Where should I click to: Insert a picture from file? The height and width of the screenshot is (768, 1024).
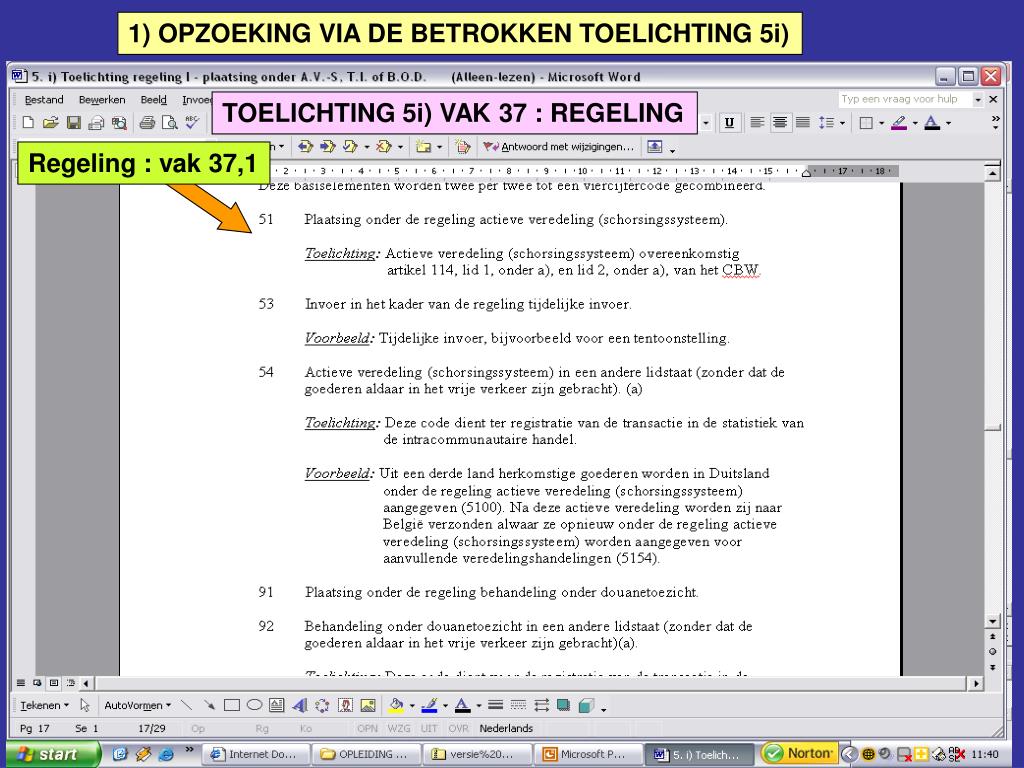pyautogui.click(x=368, y=705)
